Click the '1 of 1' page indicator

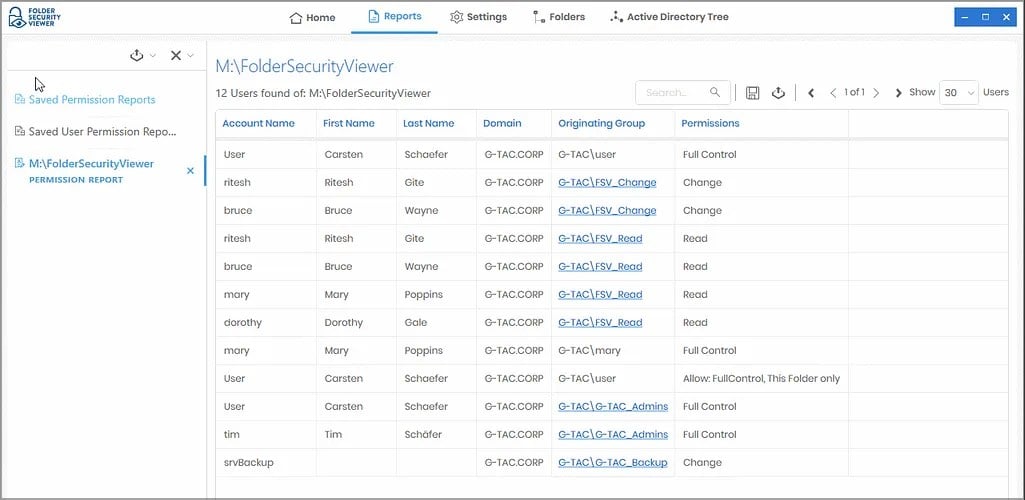pos(854,93)
